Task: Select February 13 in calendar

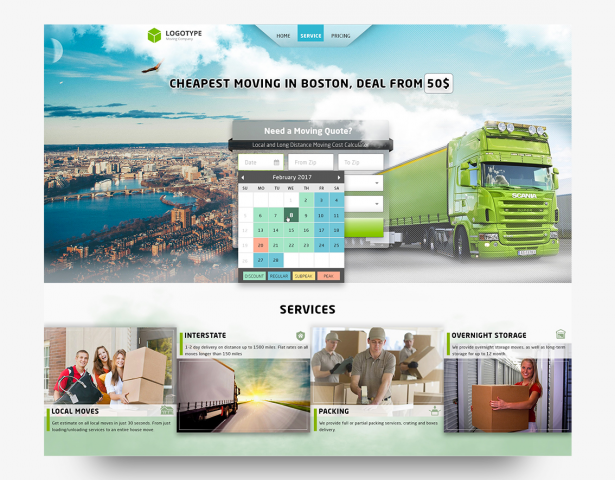Action: click(260, 230)
